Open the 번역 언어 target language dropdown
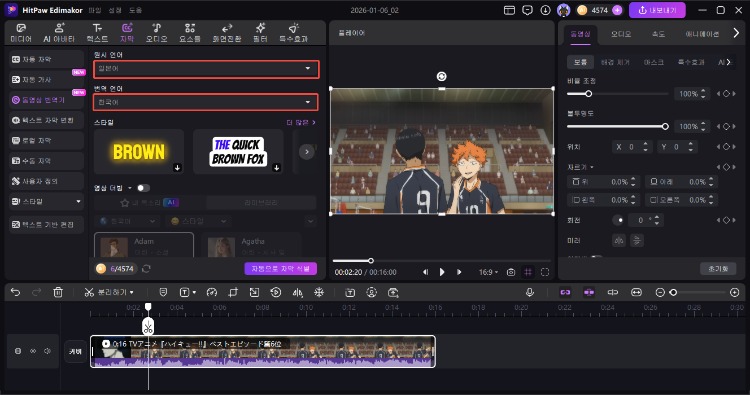Image resolution: width=750 pixels, height=395 pixels. [x=206, y=102]
